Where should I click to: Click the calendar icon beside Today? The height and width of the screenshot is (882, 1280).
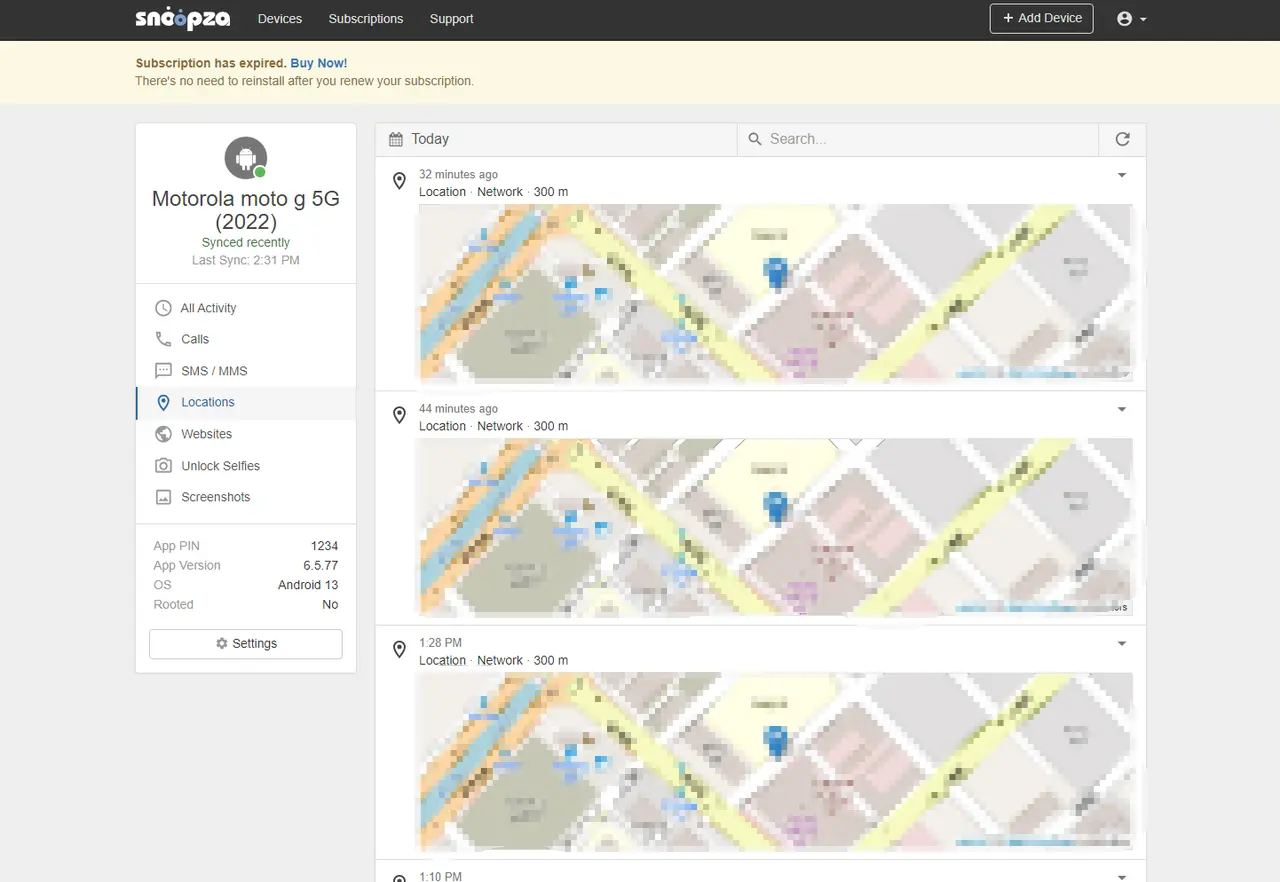396,139
